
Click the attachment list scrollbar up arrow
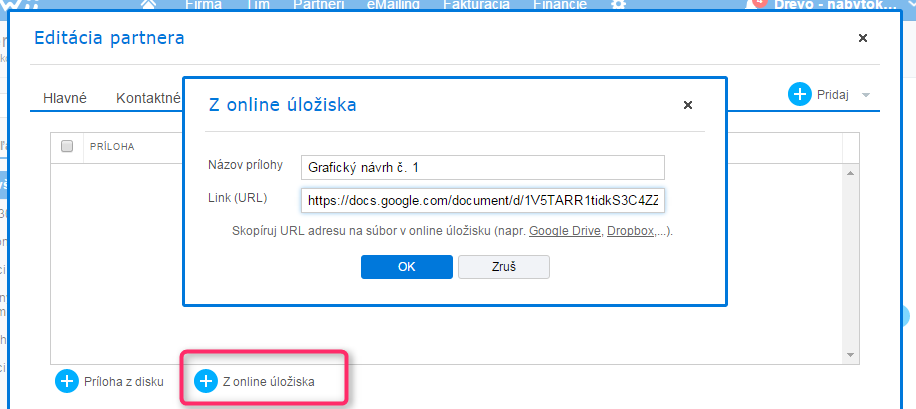click(x=850, y=173)
